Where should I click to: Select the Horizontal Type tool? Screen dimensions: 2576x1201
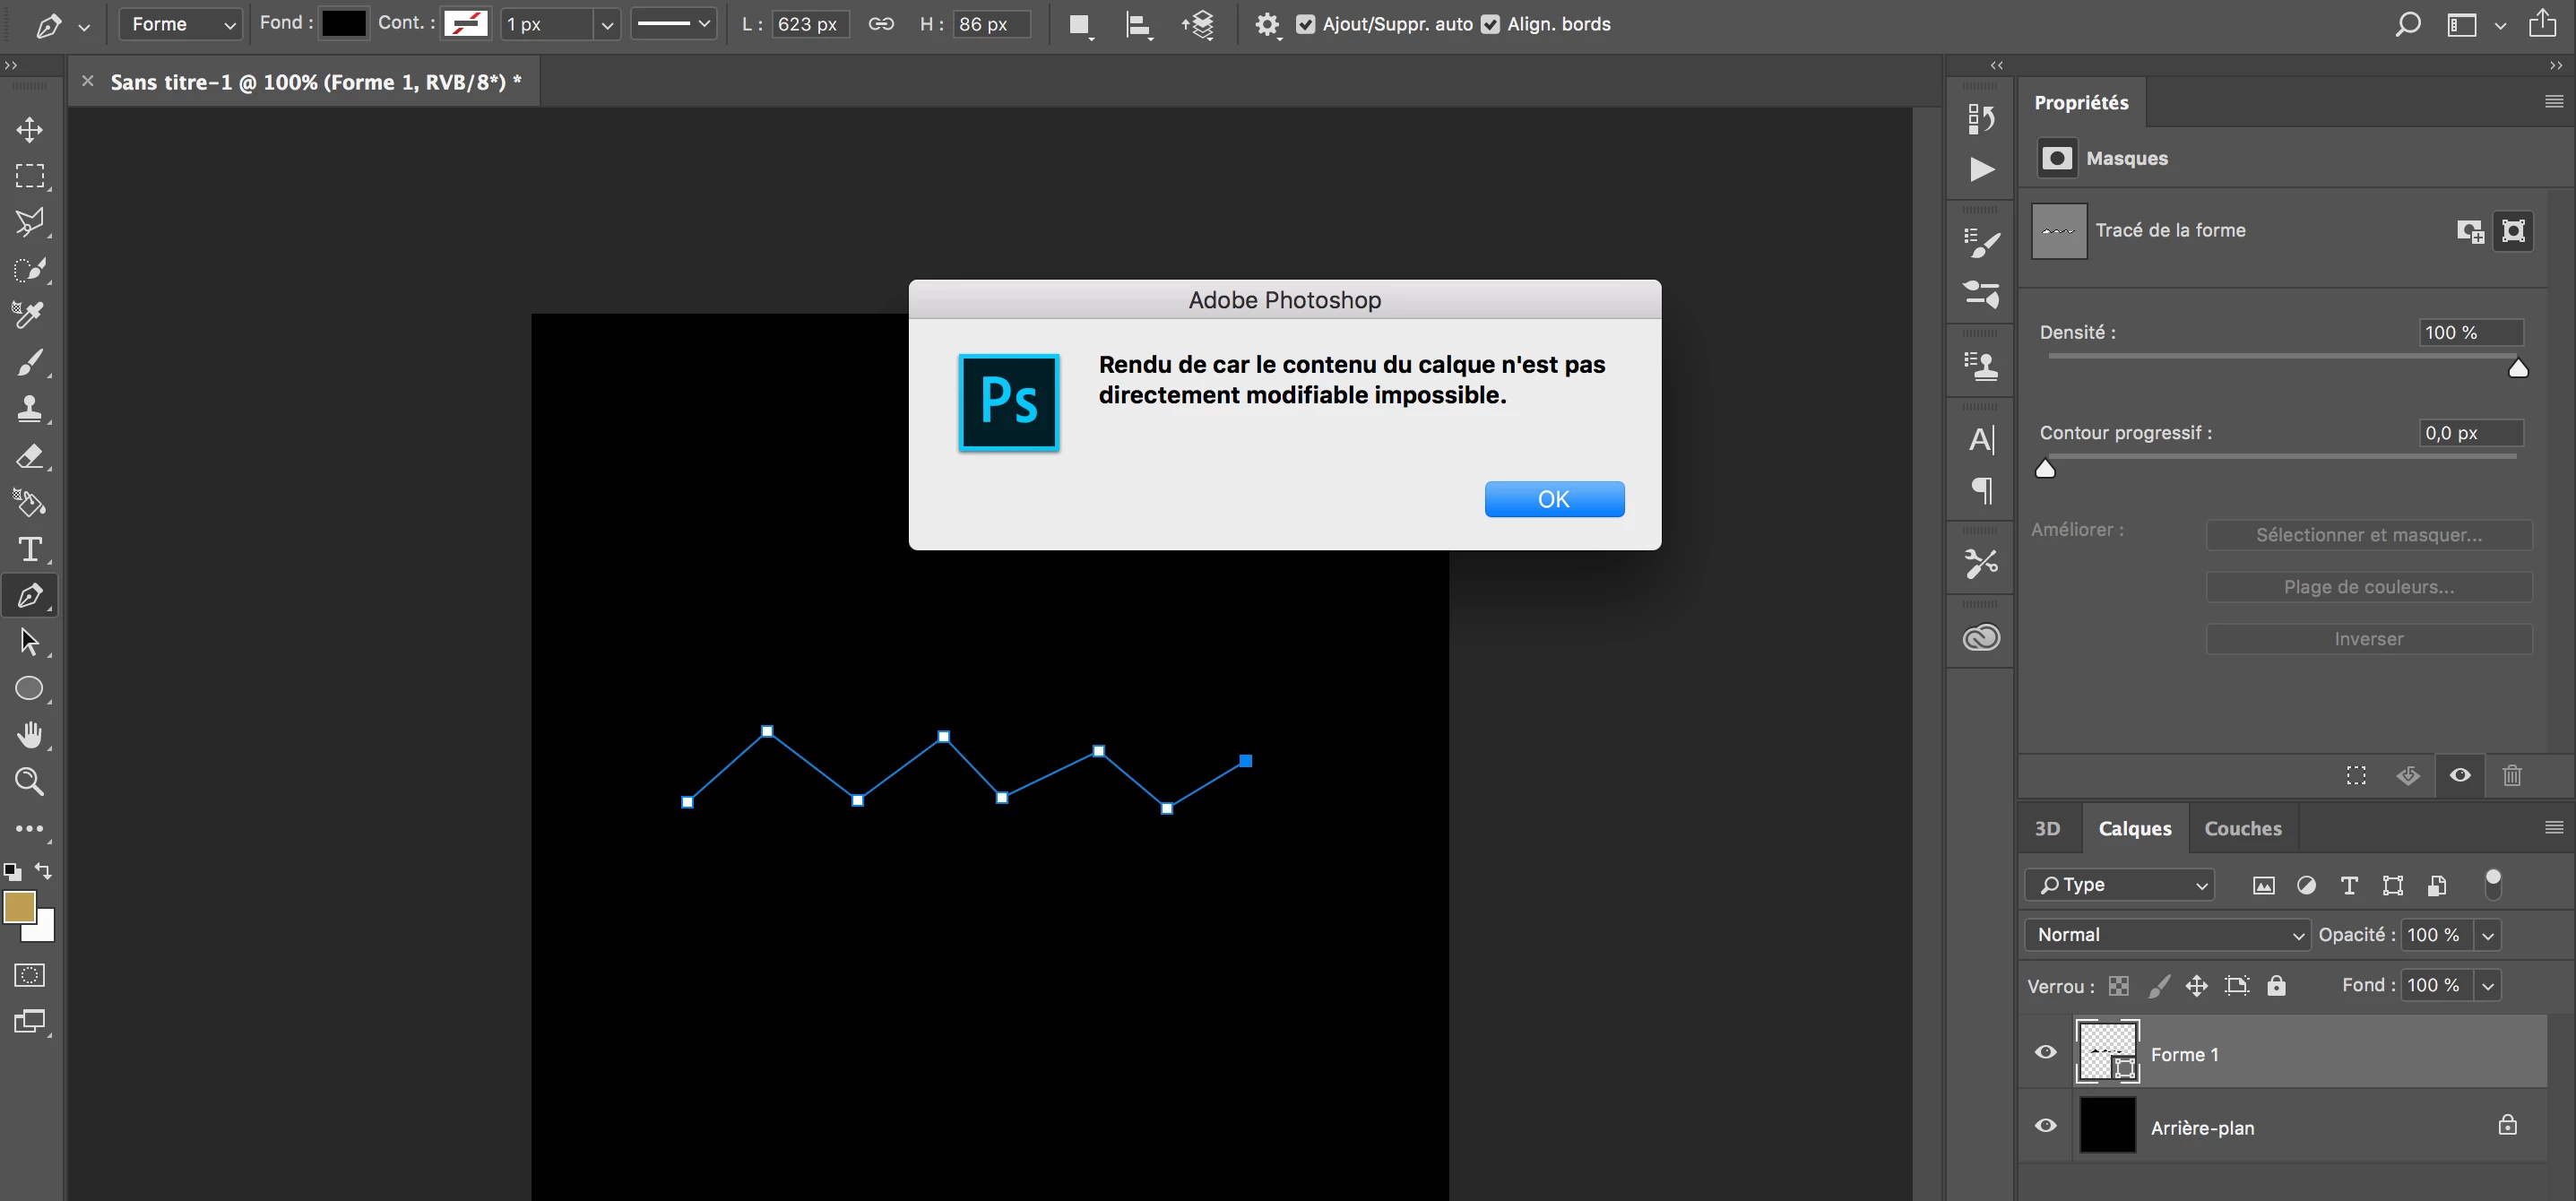click(29, 549)
